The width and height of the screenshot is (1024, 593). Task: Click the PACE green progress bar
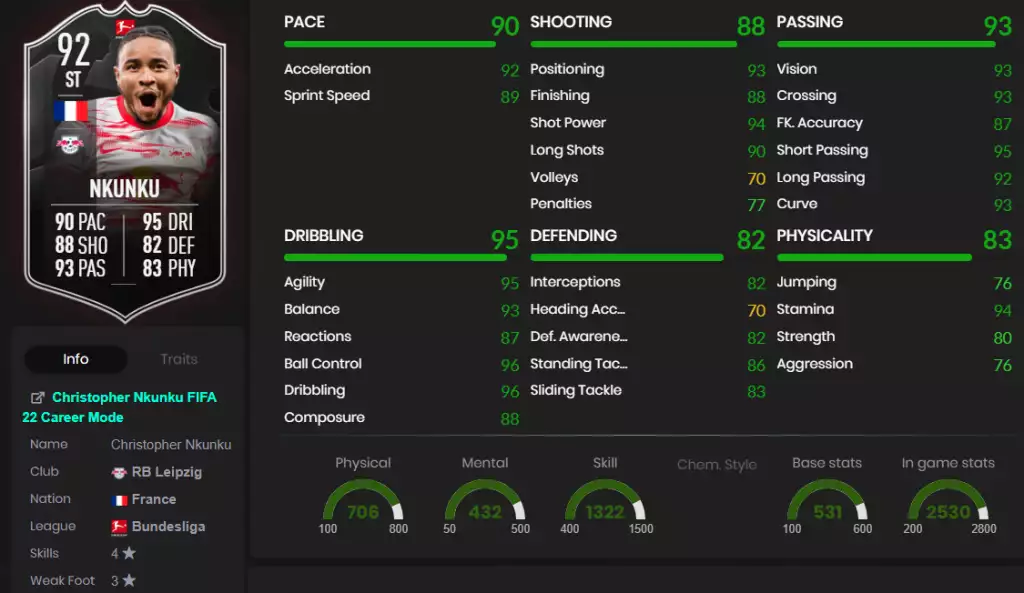(390, 44)
